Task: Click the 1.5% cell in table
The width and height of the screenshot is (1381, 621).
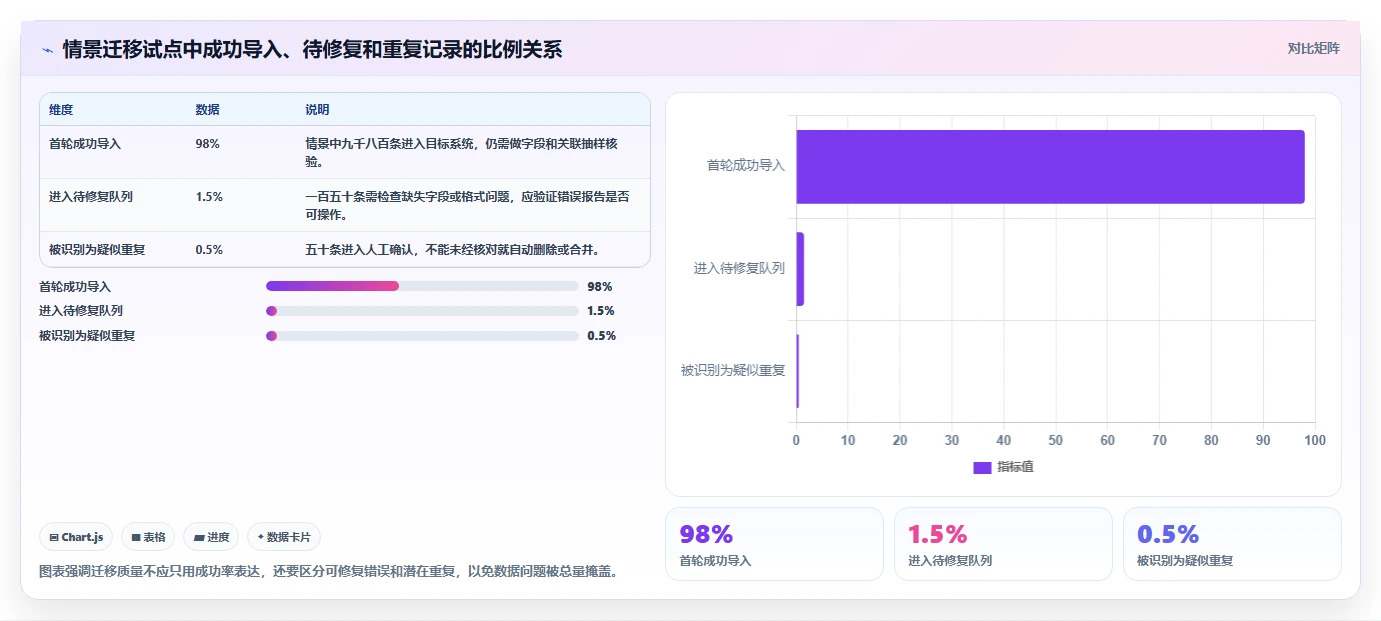Action: (x=209, y=197)
